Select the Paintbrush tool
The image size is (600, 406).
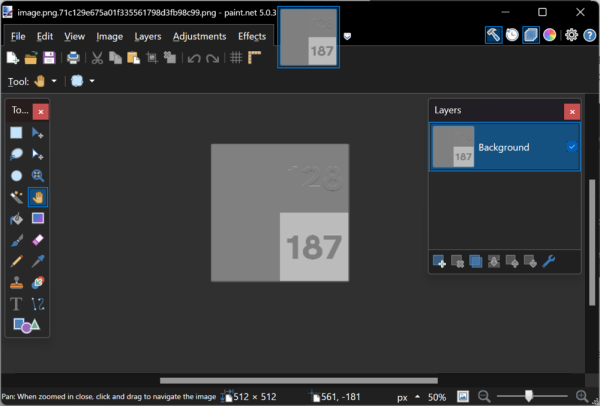coord(16,240)
